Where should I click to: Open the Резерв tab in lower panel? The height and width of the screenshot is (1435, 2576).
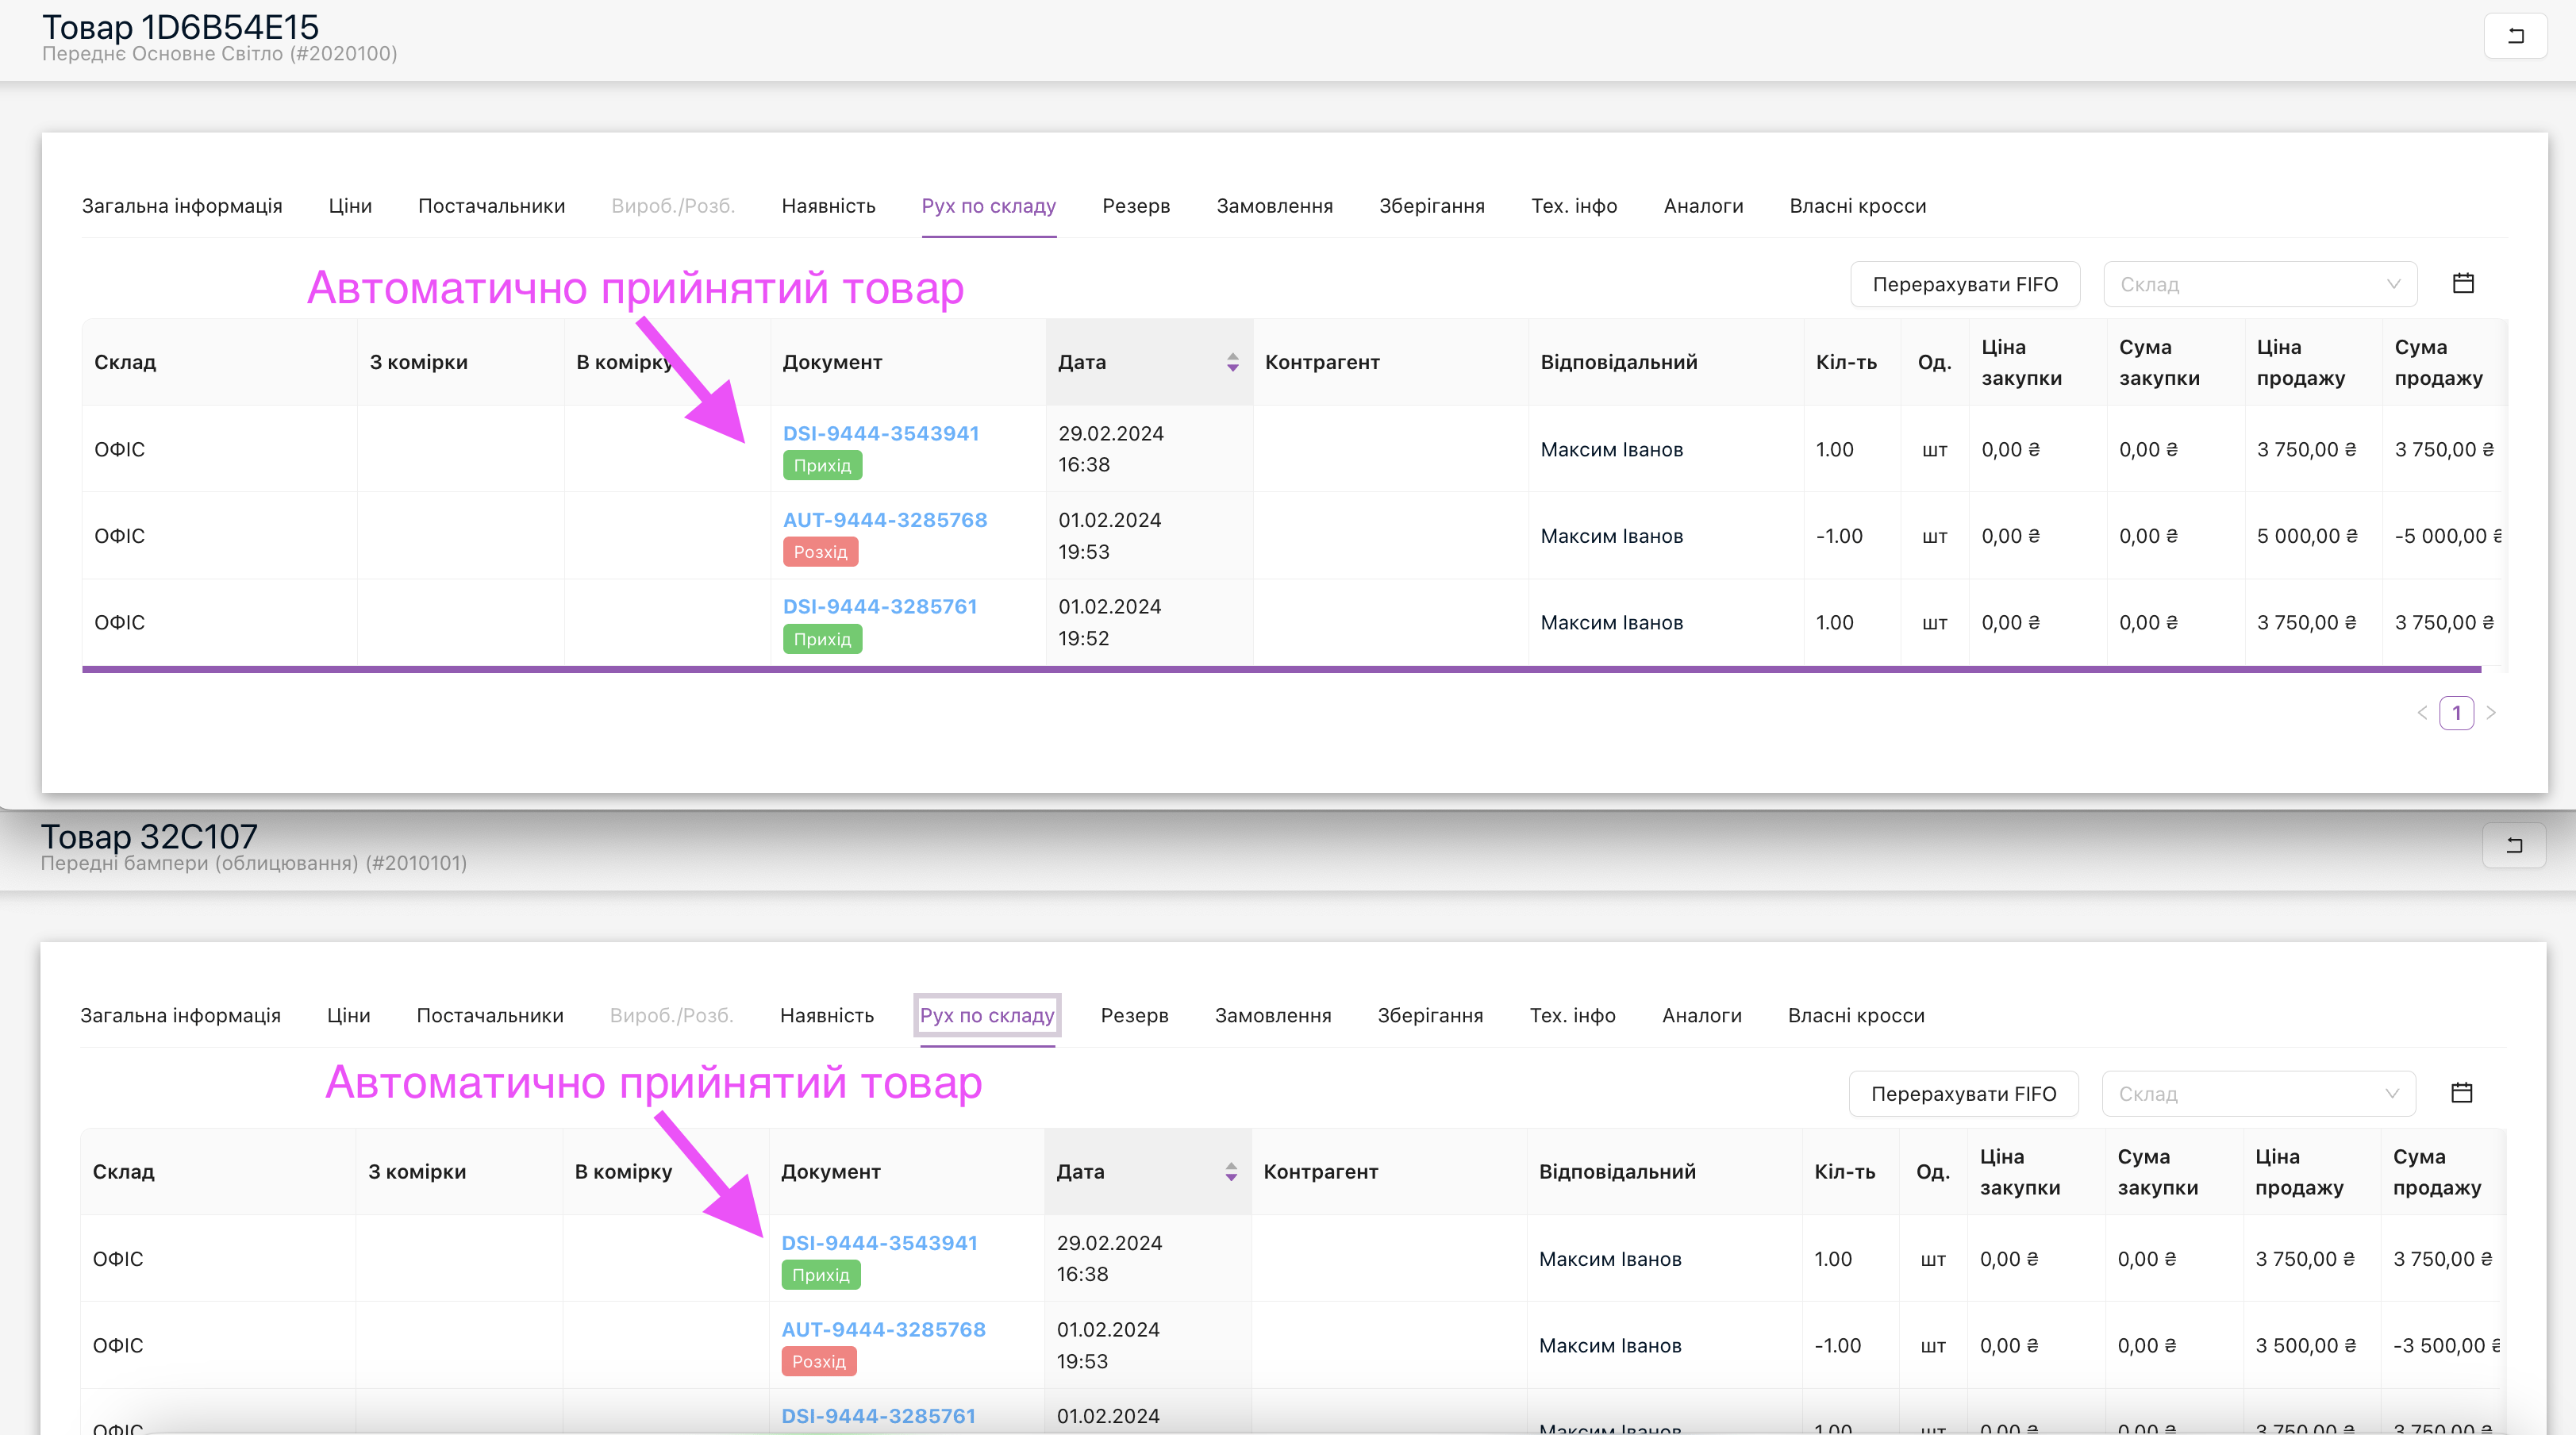(x=1134, y=1015)
